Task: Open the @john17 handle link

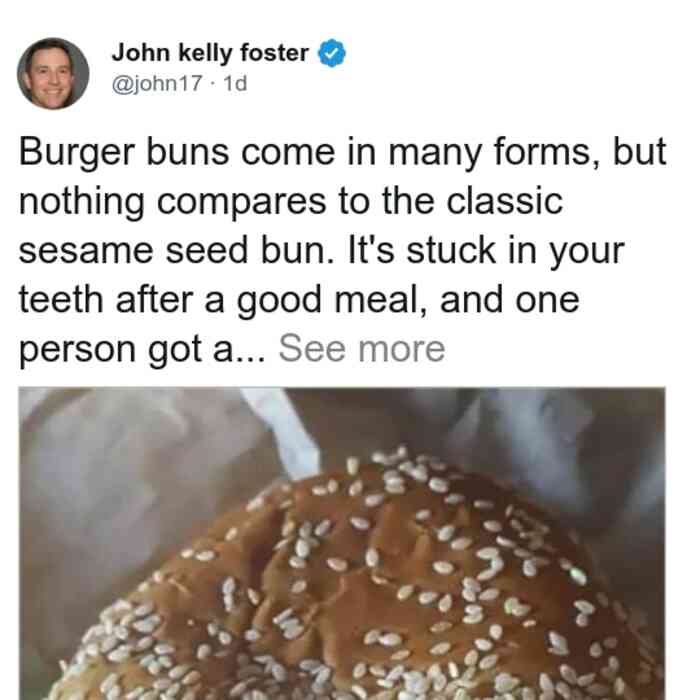Action: [157, 83]
